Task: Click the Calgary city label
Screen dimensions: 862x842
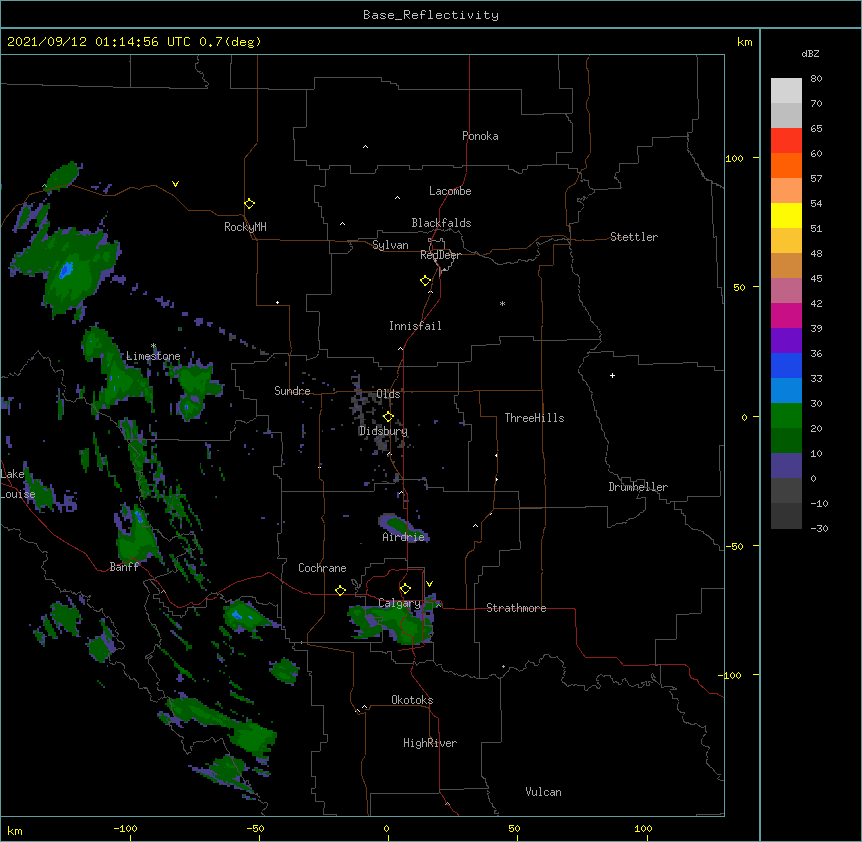Action: coord(399,603)
